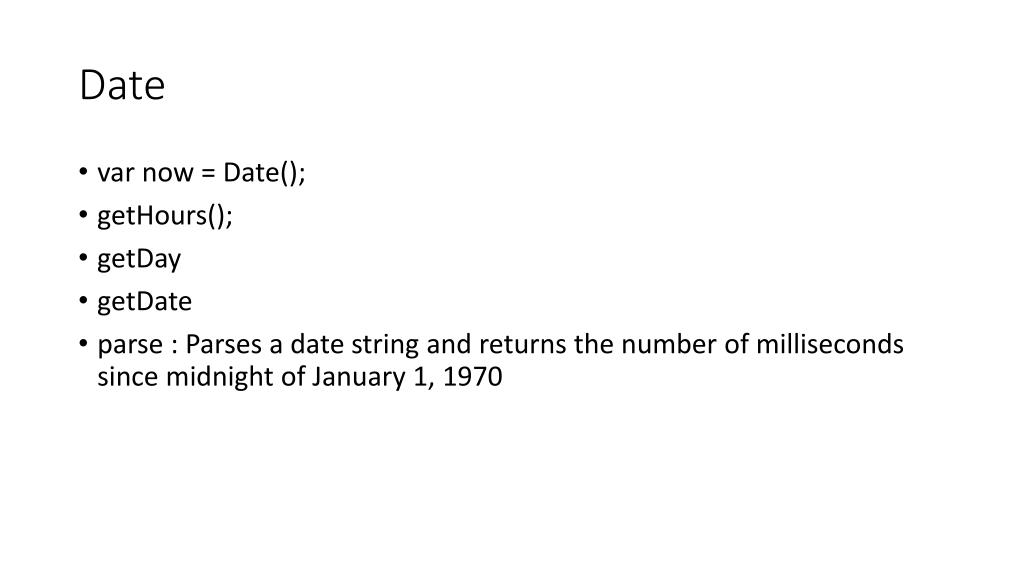Click the slide title "Date"
1024x576 pixels.
click(122, 86)
